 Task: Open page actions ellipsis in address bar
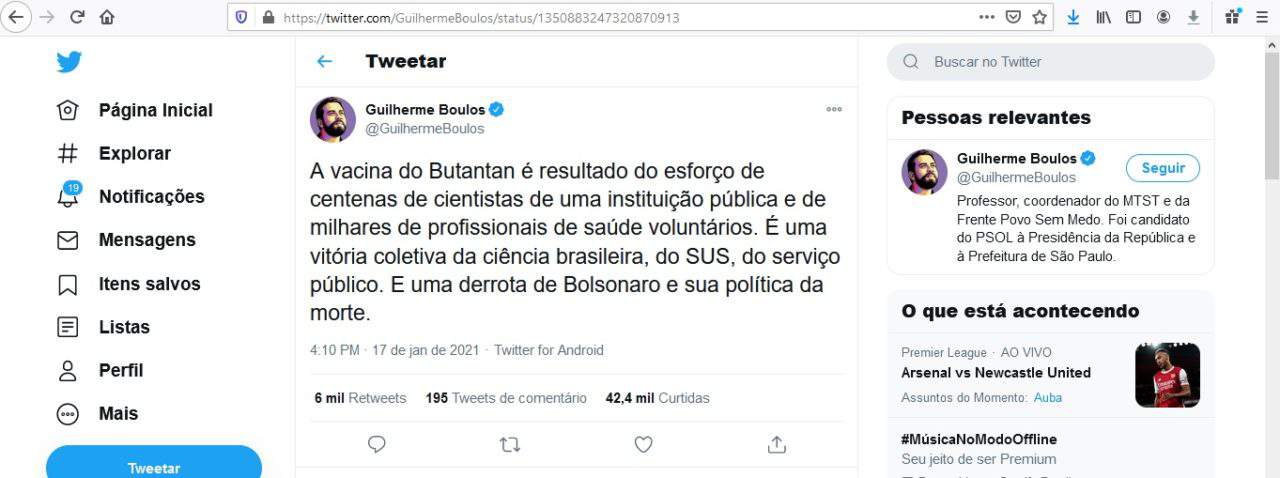(x=987, y=17)
